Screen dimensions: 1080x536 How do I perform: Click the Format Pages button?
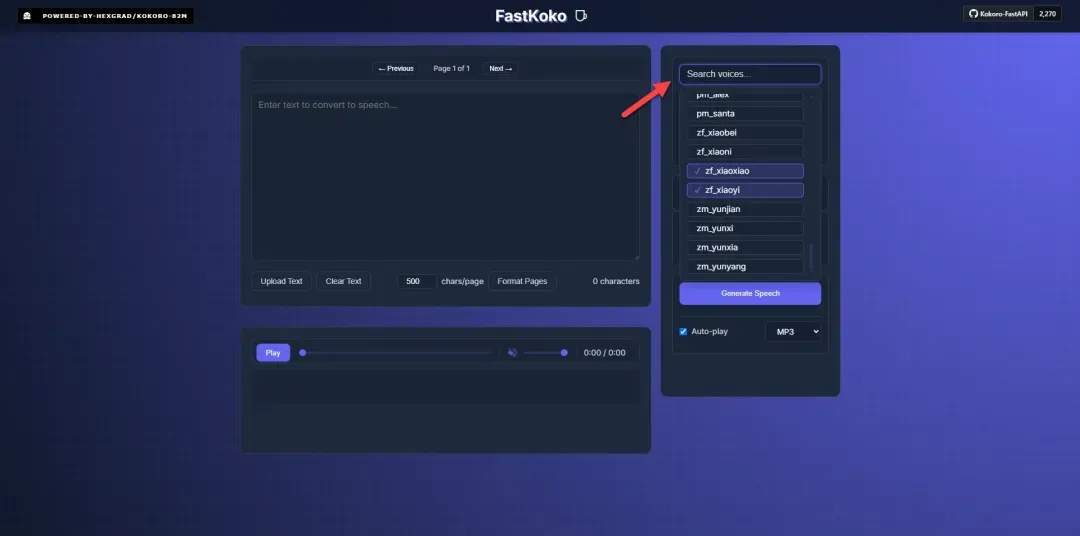(x=522, y=281)
